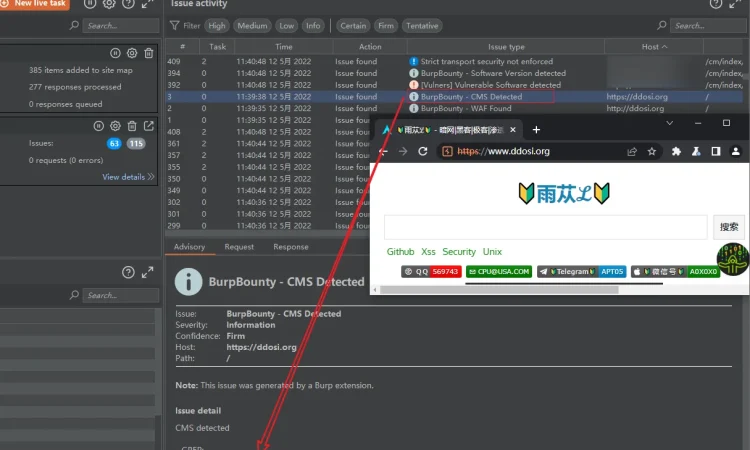Switch to the Advisory tab
The image size is (750, 450).
[189, 247]
